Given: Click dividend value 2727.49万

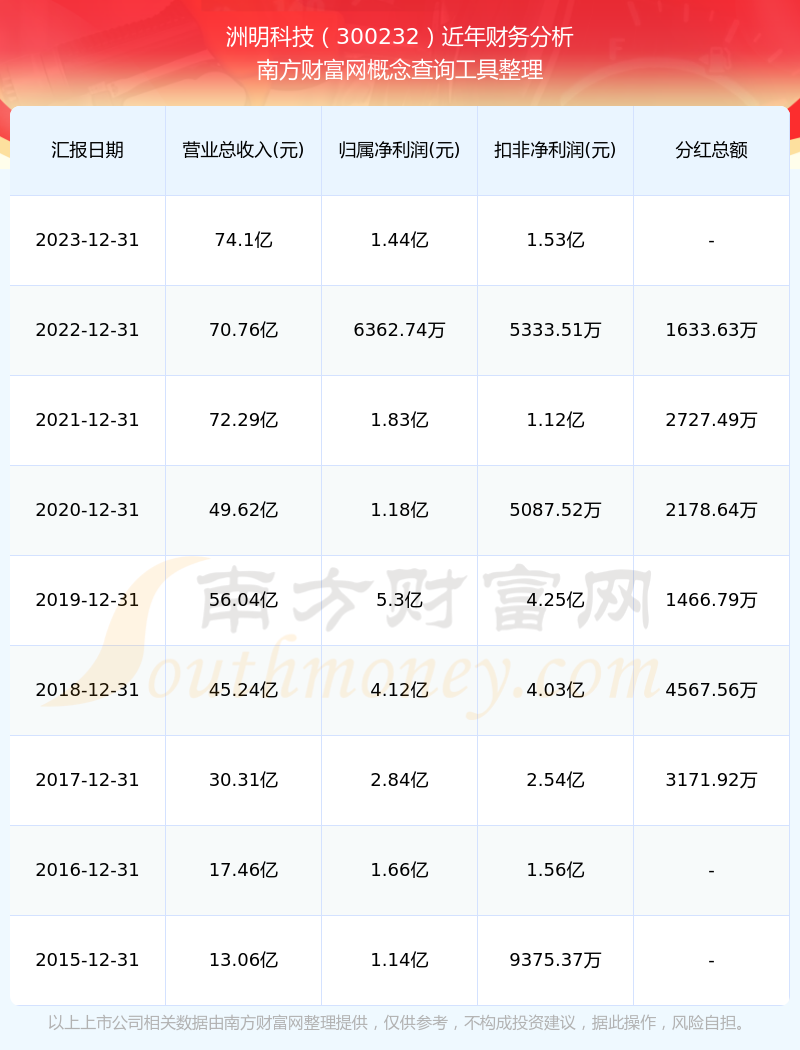Looking at the screenshot, I should [x=712, y=420].
